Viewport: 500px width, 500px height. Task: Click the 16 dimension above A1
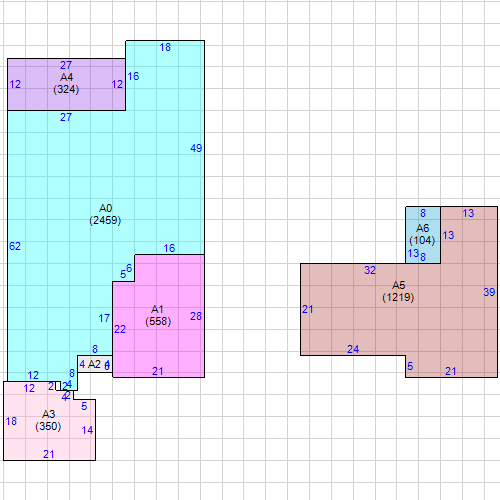click(169, 248)
